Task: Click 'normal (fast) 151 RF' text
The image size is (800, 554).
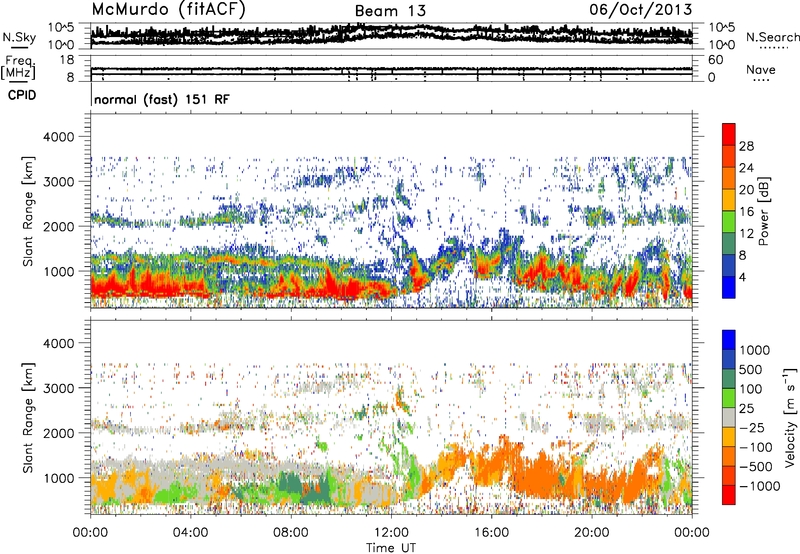Action: [x=162, y=99]
